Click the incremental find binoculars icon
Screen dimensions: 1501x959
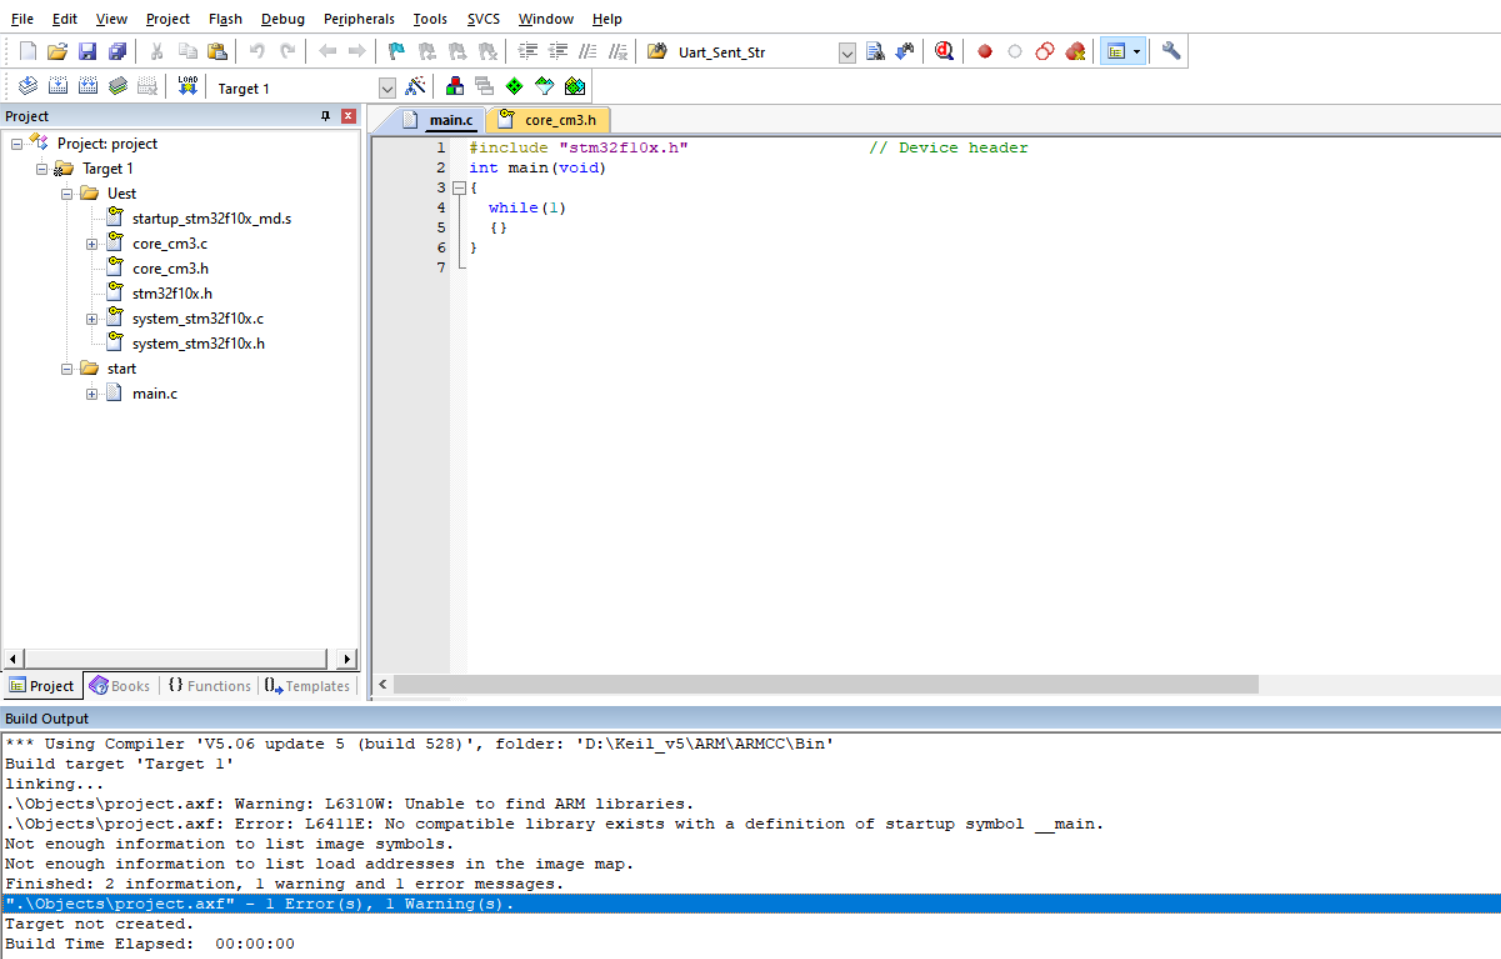pos(905,51)
